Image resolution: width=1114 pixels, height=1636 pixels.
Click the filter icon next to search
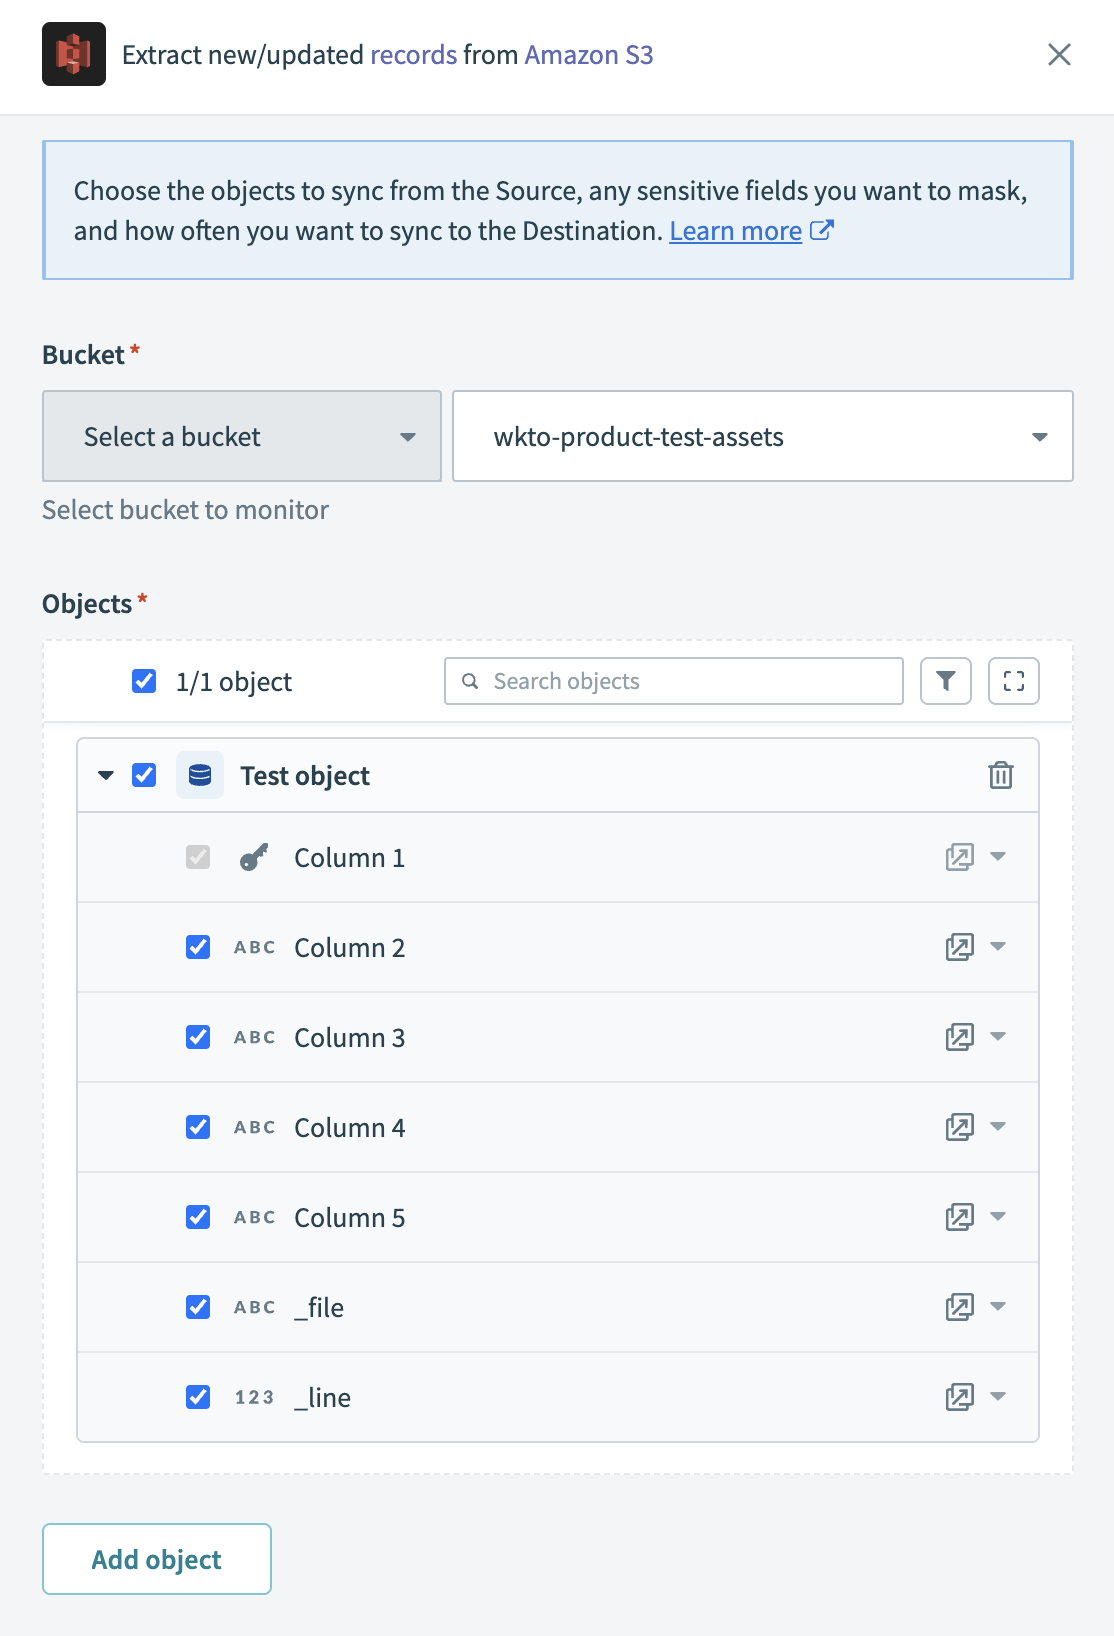pos(945,681)
